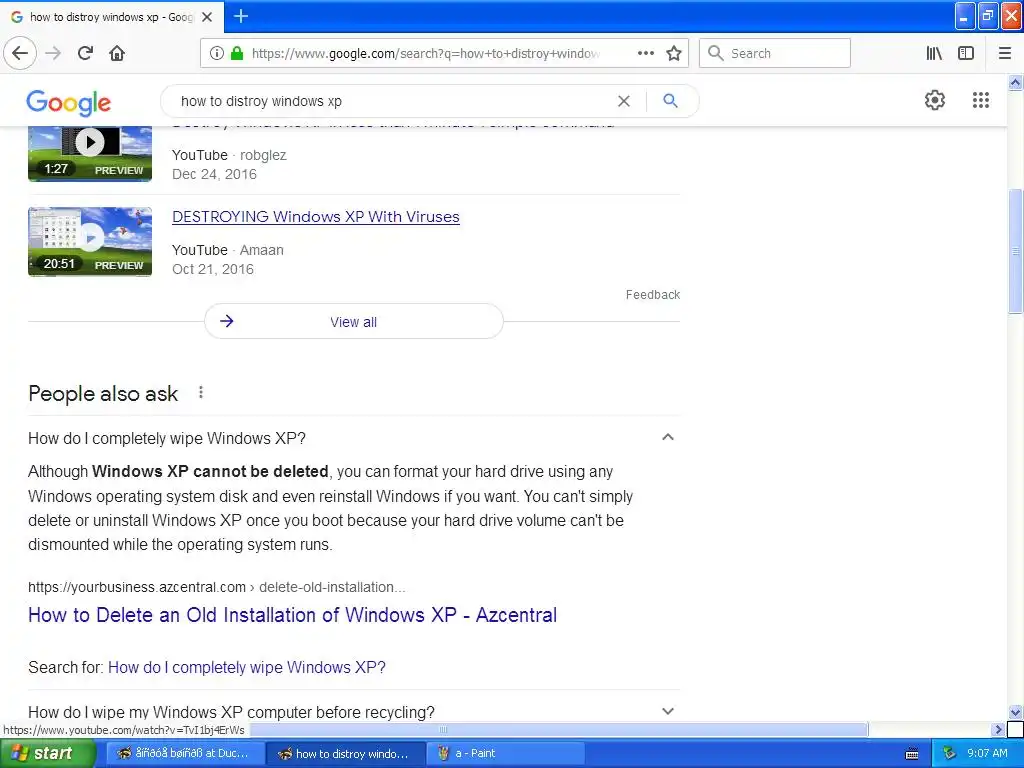Click the 9:07 AM taskbar clock
This screenshot has height=768, width=1024.
click(987, 753)
